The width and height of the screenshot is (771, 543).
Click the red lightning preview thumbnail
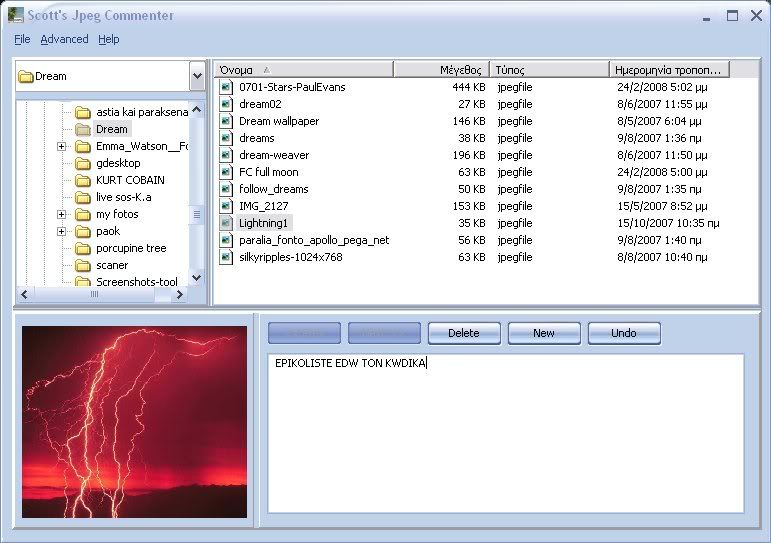point(134,421)
